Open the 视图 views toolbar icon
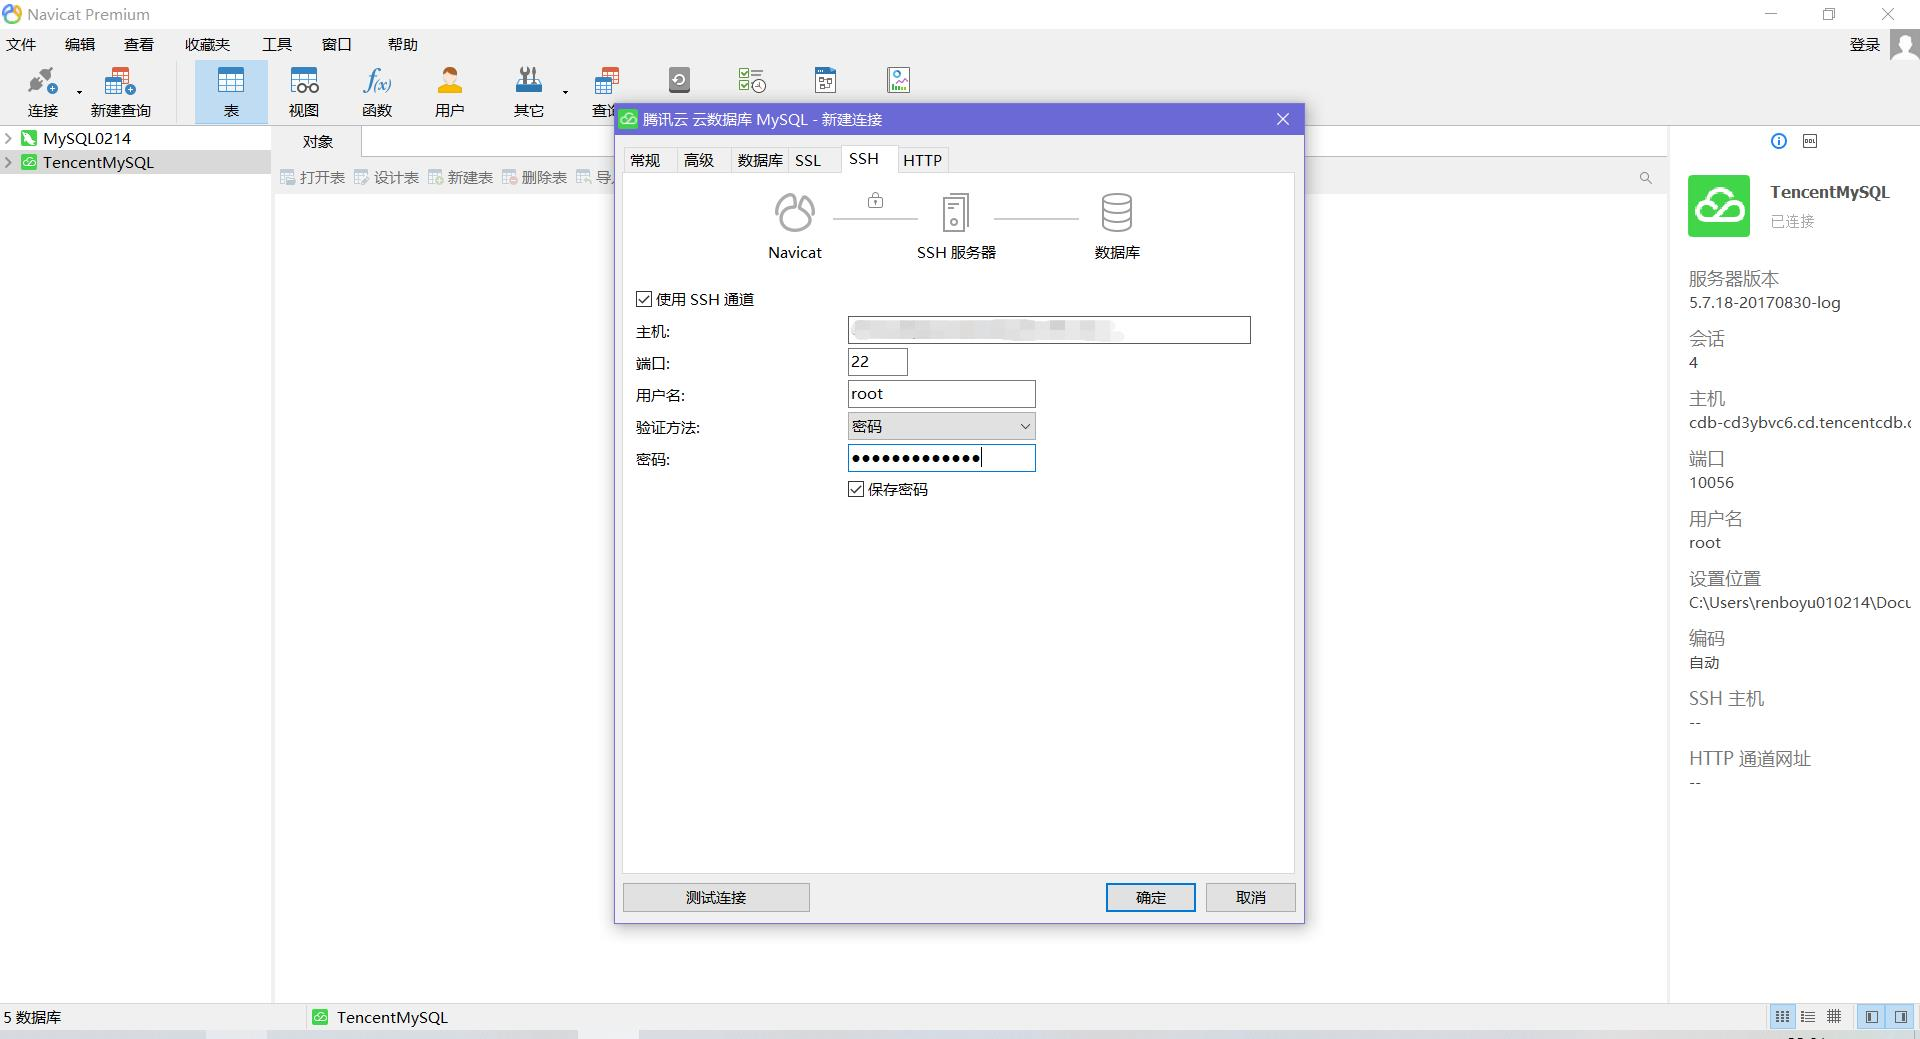The height and width of the screenshot is (1039, 1920). click(x=304, y=92)
